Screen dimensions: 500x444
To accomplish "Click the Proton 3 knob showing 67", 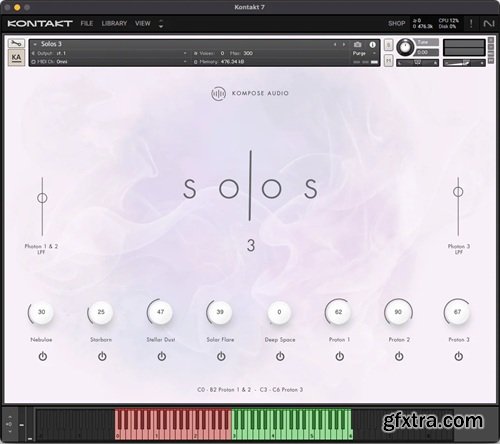I will [x=457, y=312].
